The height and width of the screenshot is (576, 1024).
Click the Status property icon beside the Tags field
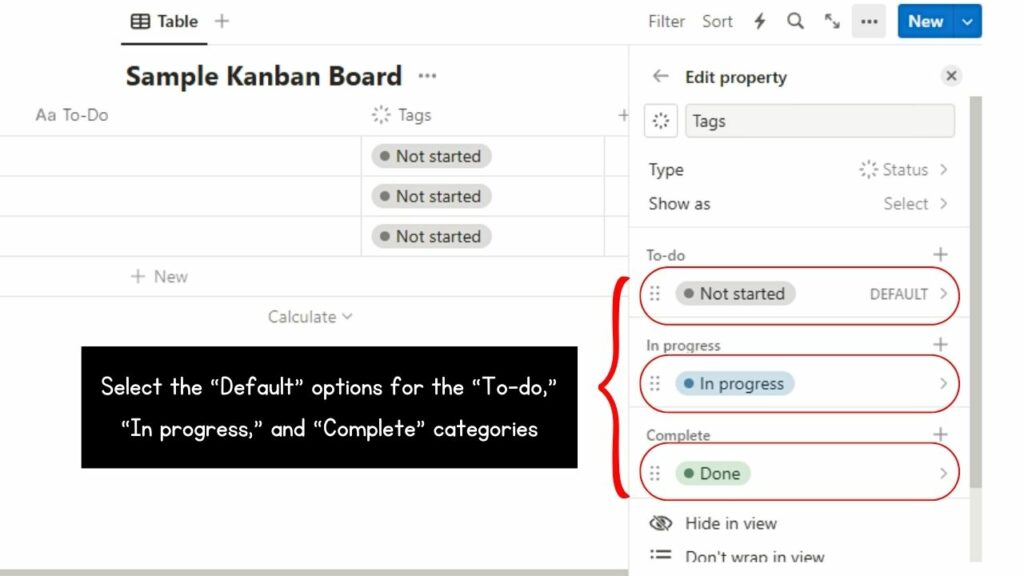pos(660,120)
